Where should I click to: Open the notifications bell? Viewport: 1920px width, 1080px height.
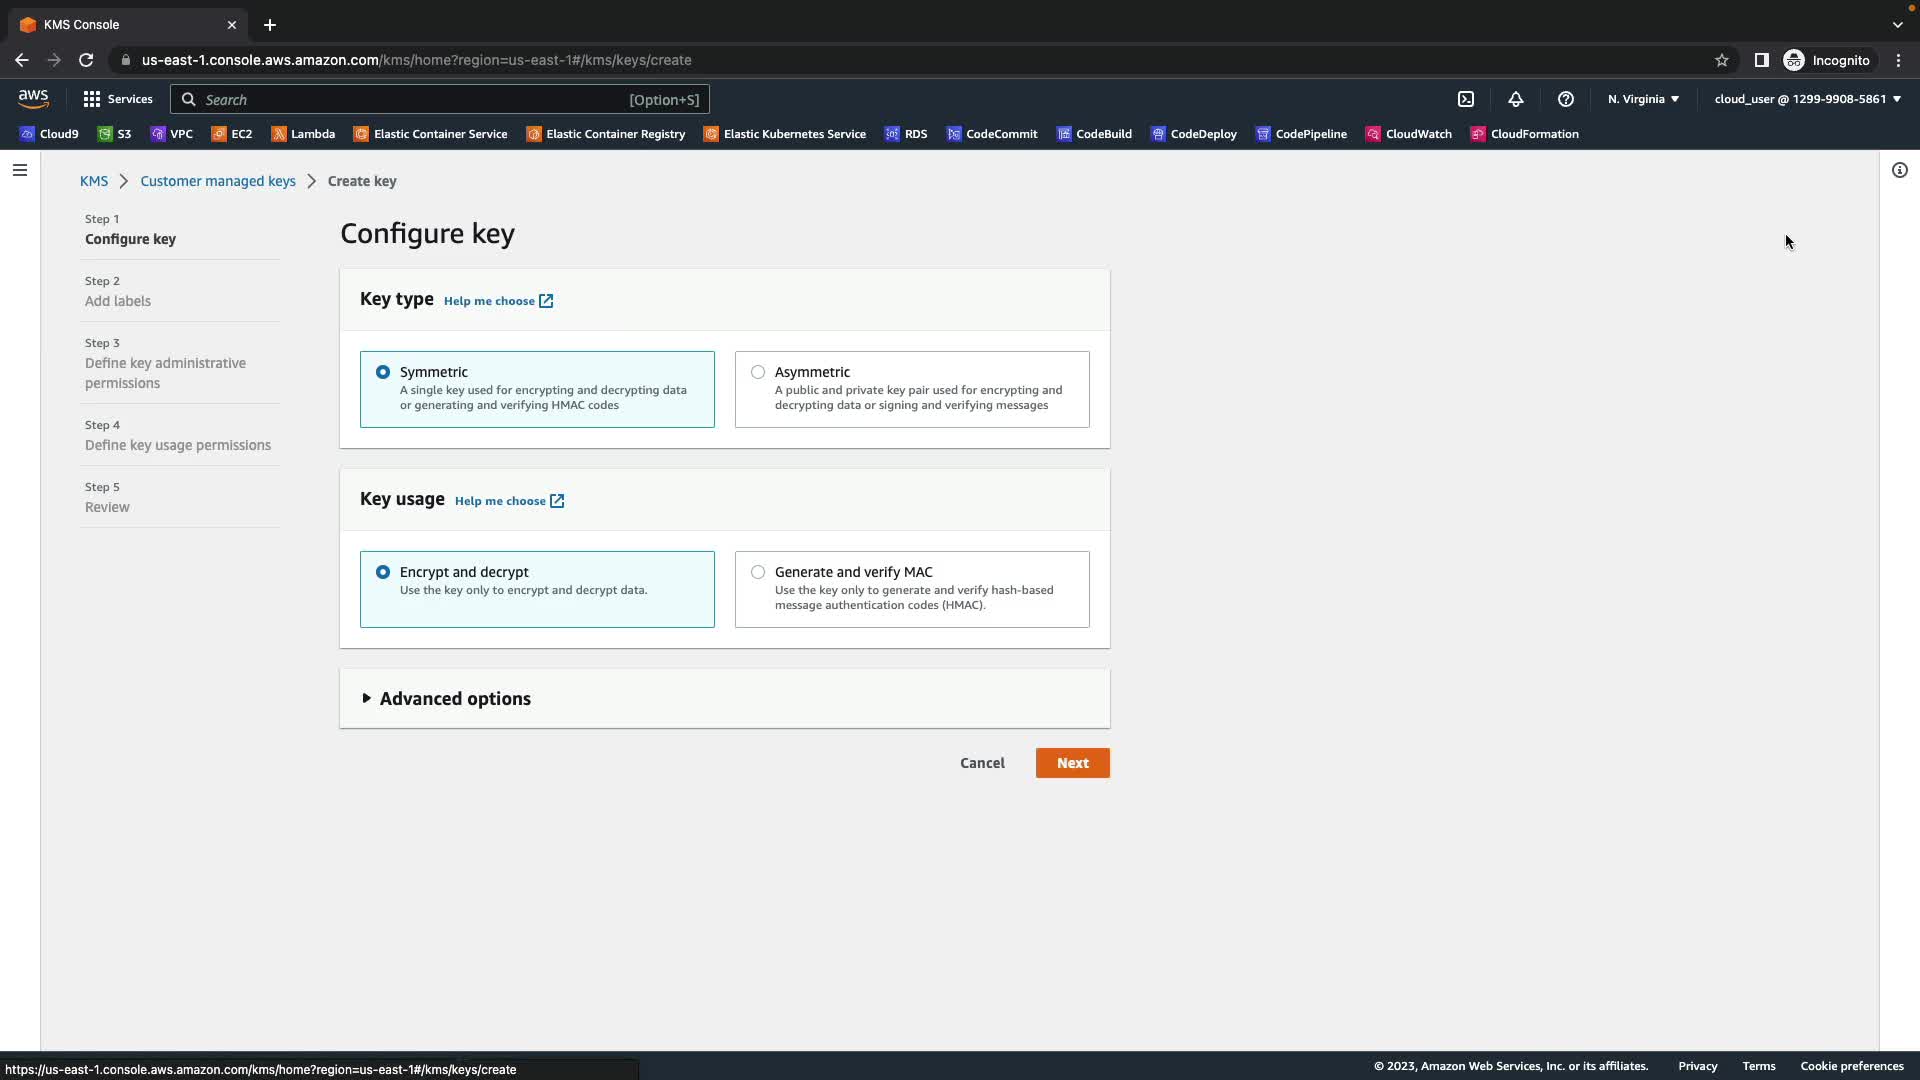[x=1516, y=99]
